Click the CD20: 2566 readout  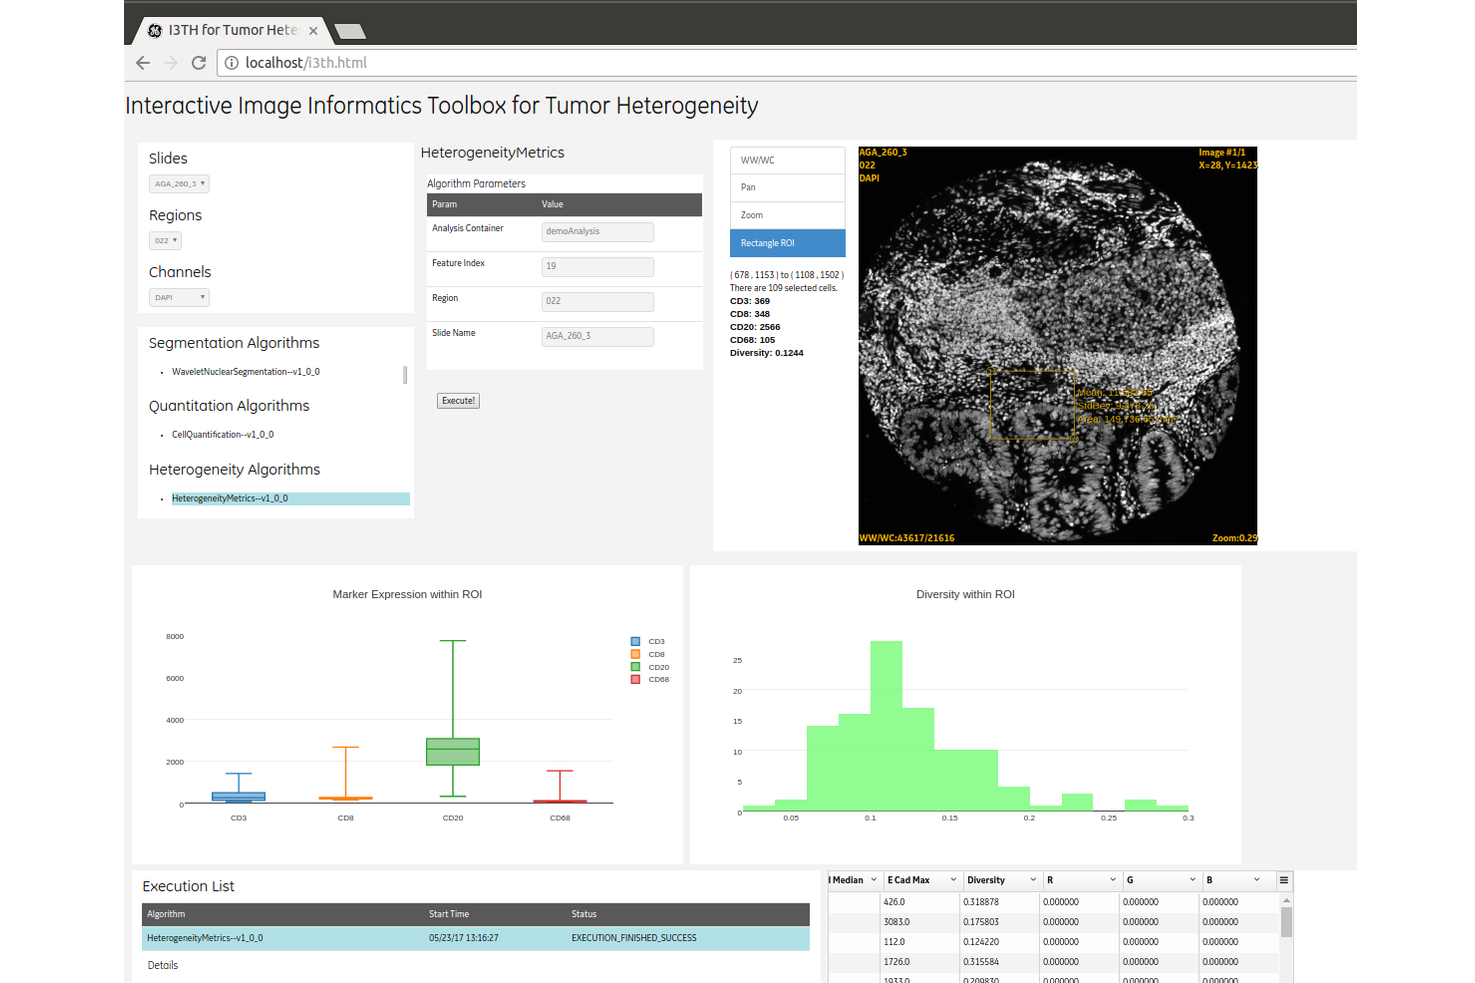tap(755, 327)
